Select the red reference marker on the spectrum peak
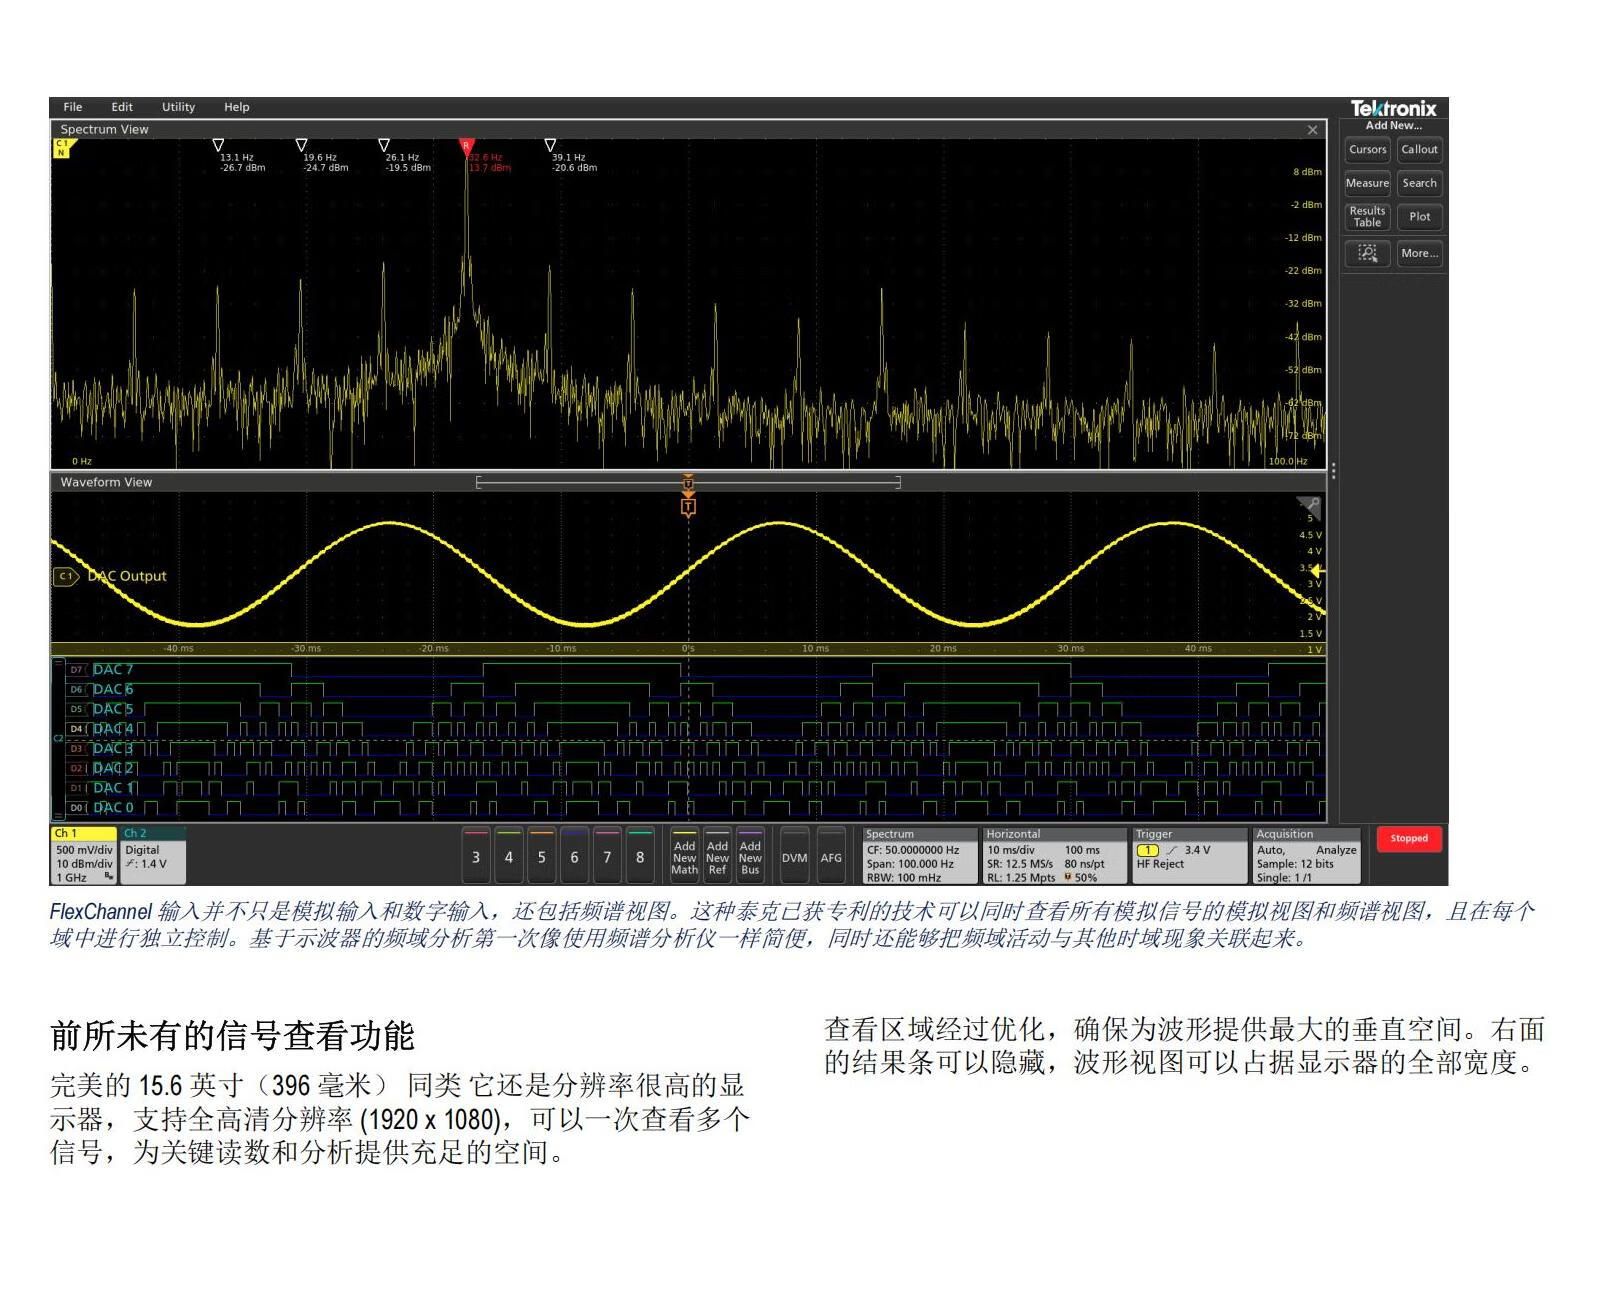The width and height of the screenshot is (1600, 1313). pyautogui.click(x=466, y=147)
